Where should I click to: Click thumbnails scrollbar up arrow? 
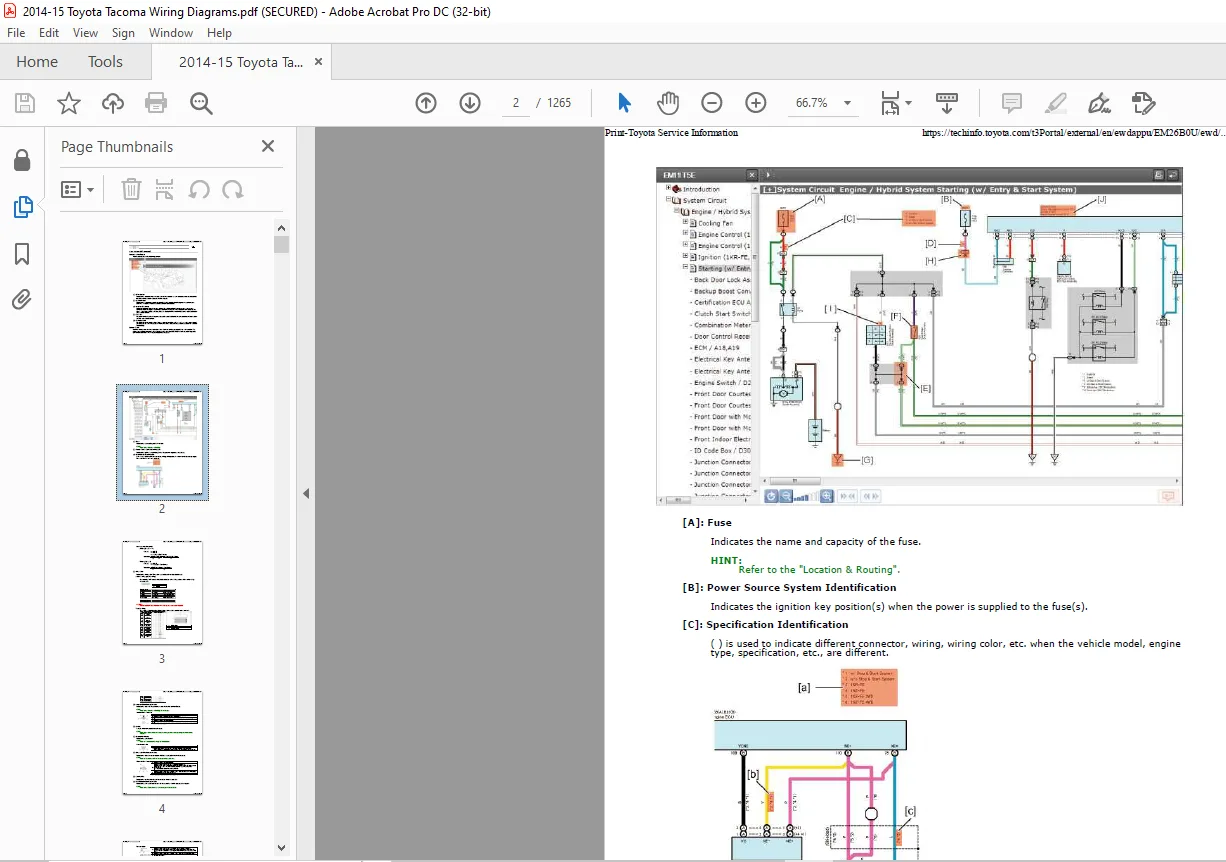point(282,229)
